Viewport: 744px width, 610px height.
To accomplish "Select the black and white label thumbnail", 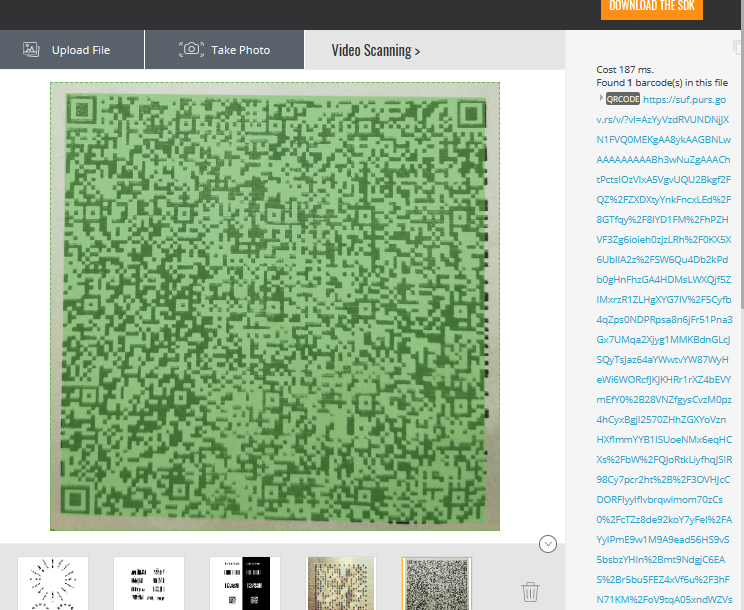I will (245, 583).
